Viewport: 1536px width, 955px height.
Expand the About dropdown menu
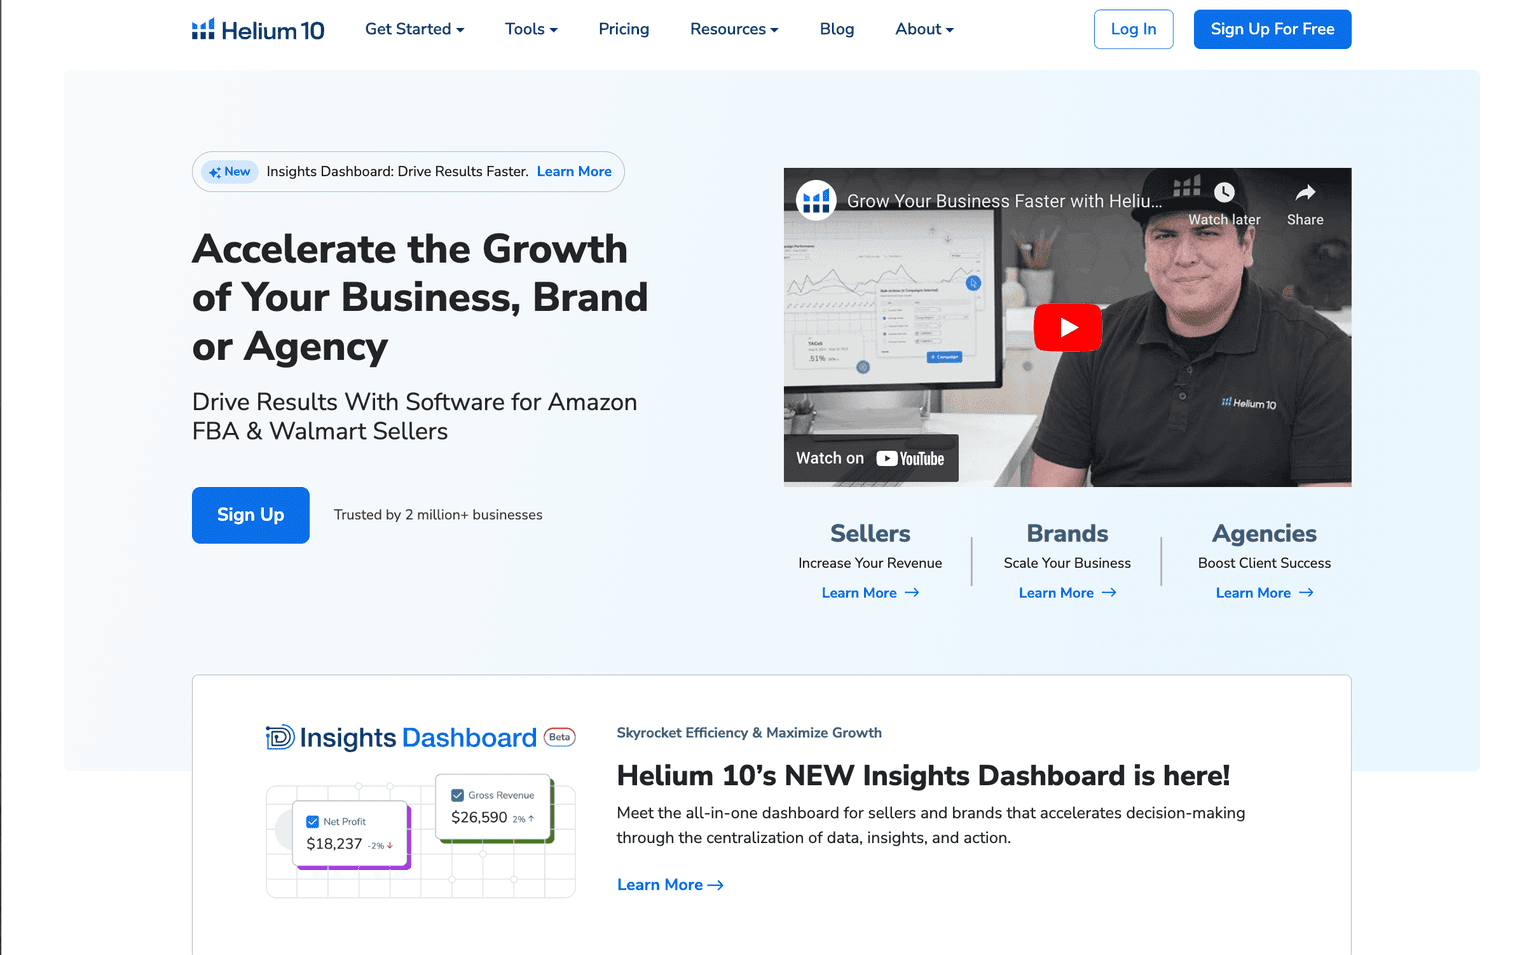click(924, 29)
